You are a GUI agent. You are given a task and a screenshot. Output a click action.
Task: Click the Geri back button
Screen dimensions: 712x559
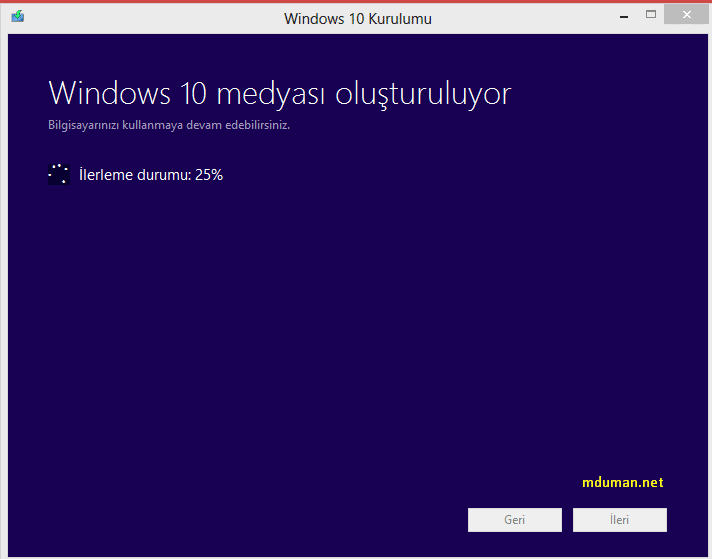click(514, 519)
